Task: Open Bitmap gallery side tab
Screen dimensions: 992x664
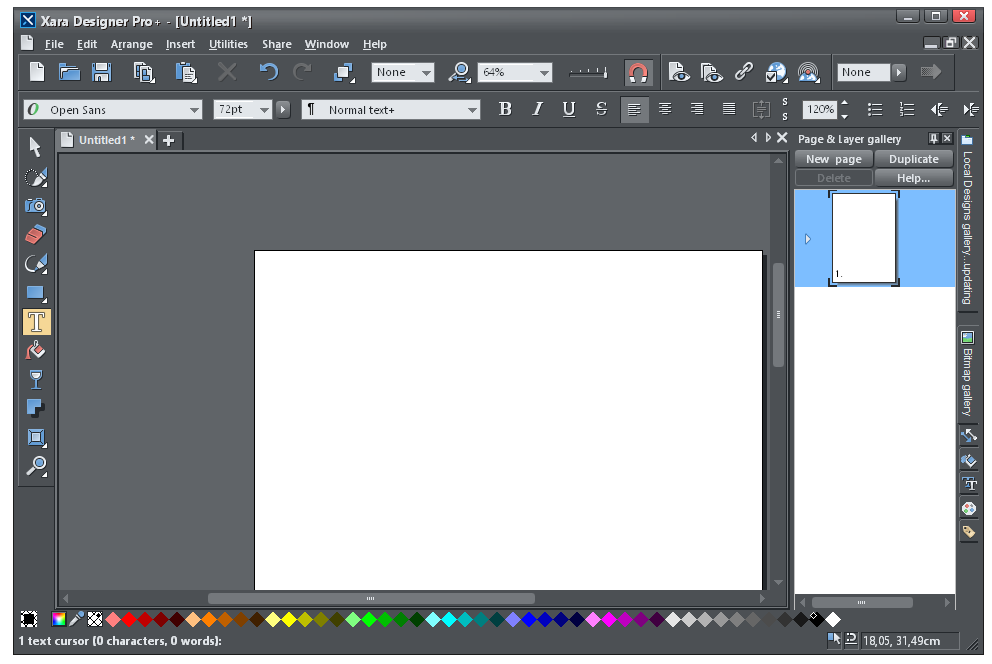Action: pyautogui.click(x=967, y=373)
